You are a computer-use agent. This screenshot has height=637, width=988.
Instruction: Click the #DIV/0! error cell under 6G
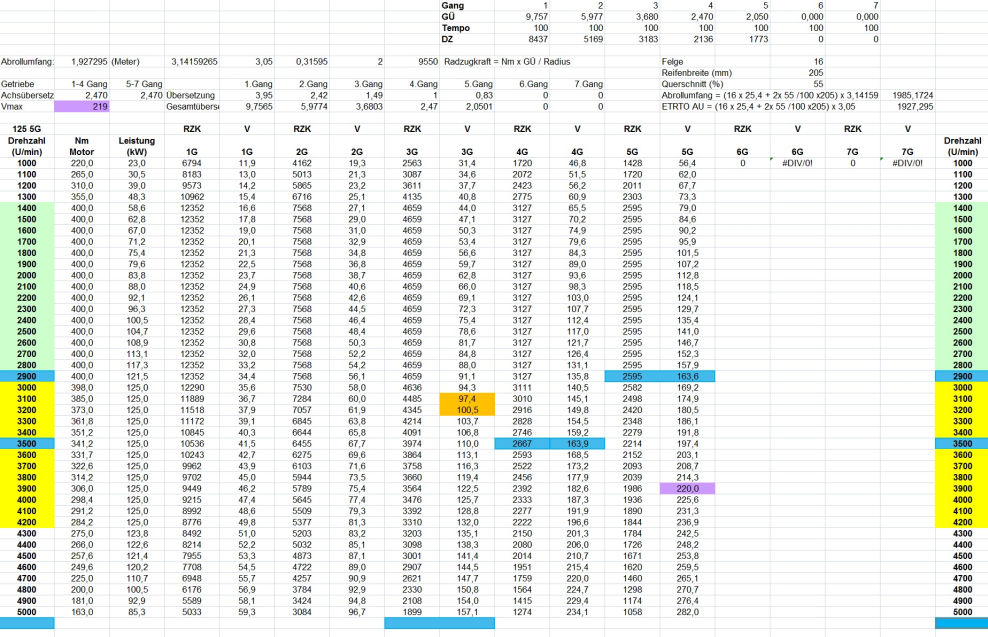point(798,163)
